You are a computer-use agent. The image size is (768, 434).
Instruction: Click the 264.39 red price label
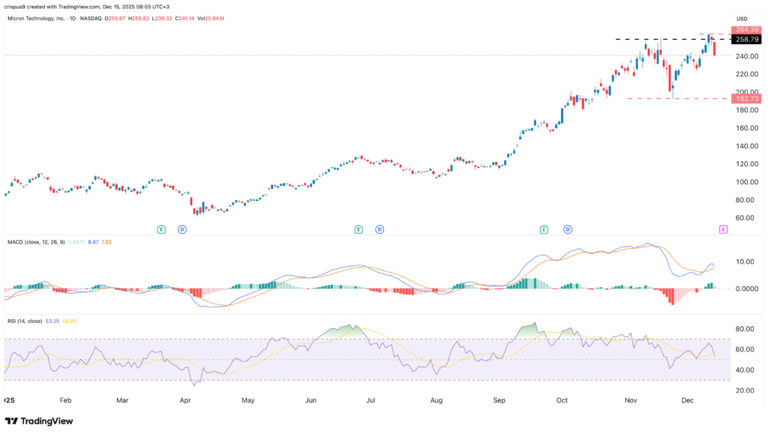tap(746, 30)
